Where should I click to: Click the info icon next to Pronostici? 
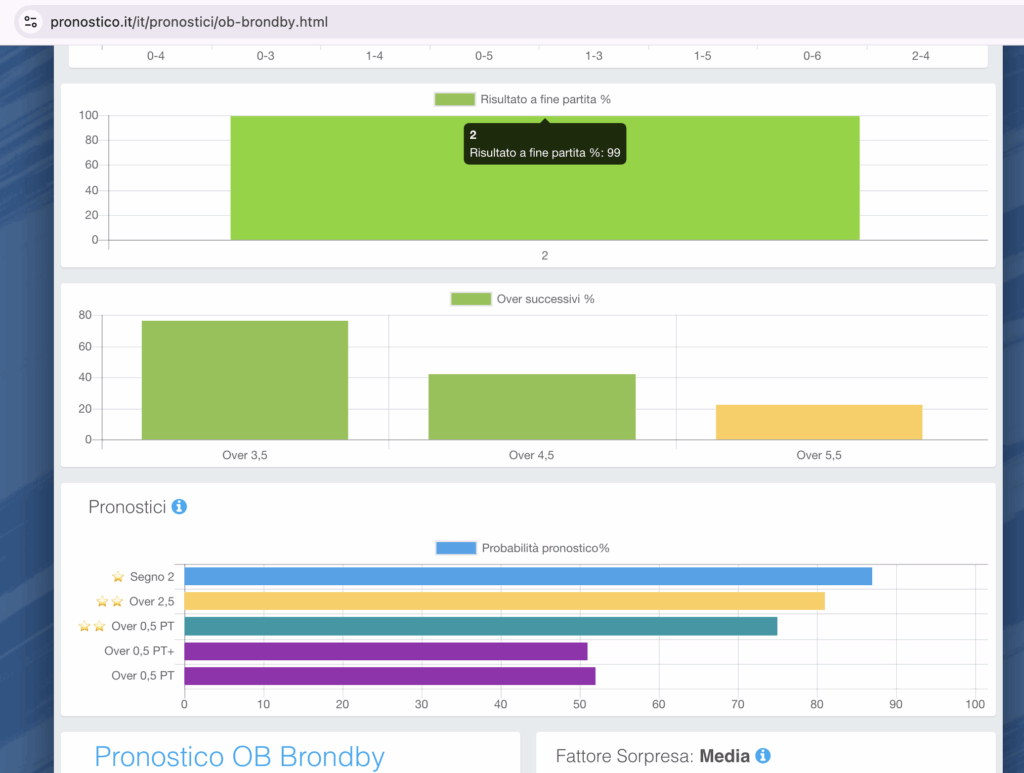point(179,507)
